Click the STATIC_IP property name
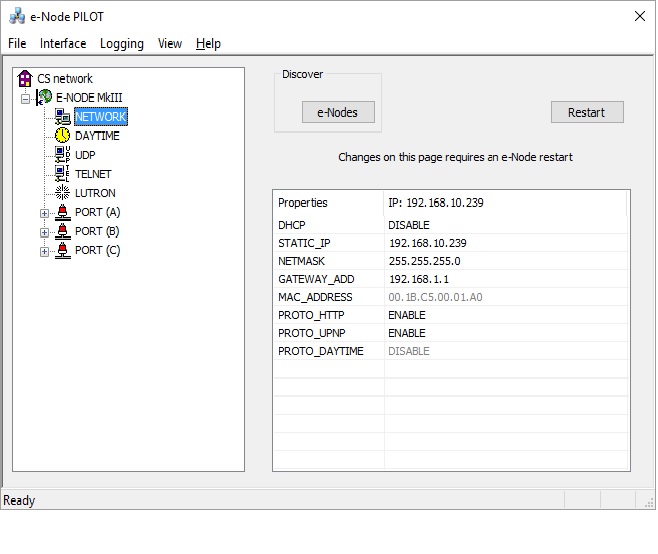The width and height of the screenshot is (658, 554). point(304,243)
